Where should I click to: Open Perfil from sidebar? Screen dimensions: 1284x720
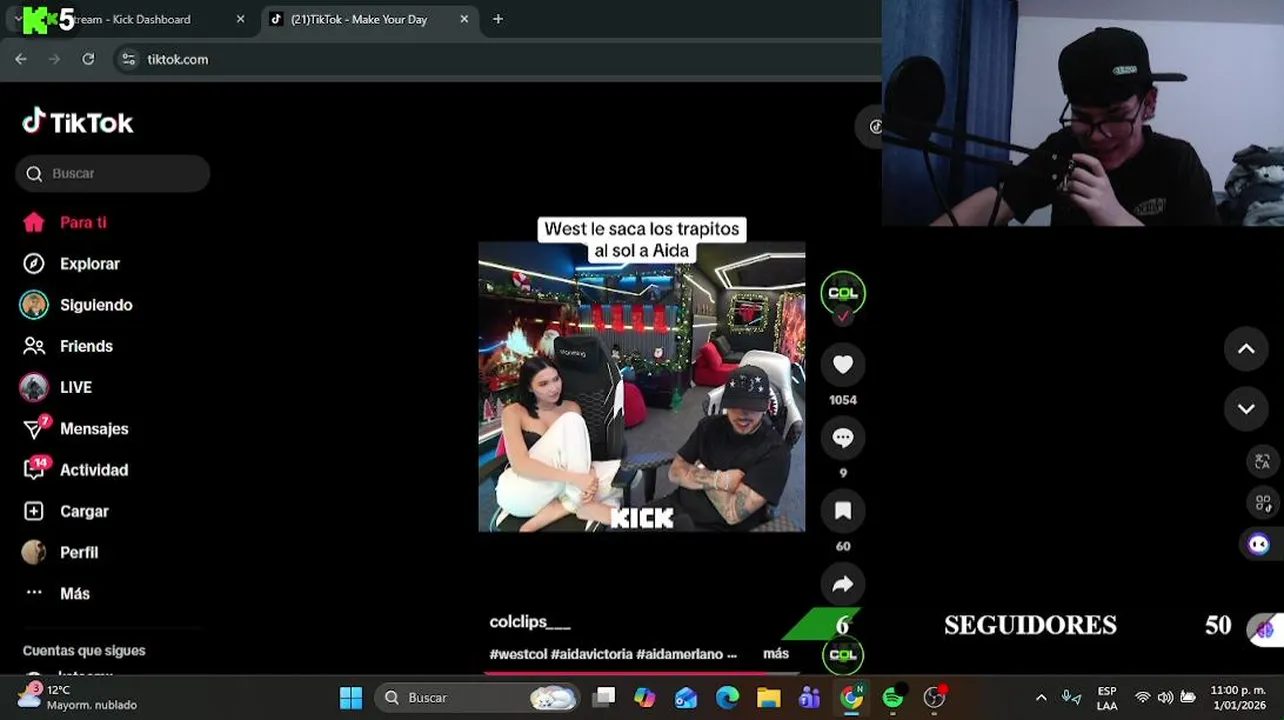[x=60, y=552]
